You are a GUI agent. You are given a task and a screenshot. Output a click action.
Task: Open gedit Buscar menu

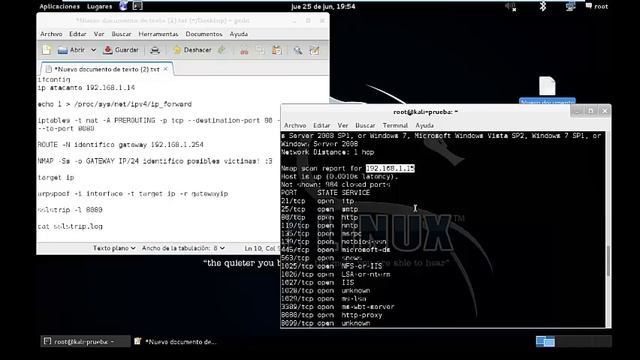[x=122, y=34]
